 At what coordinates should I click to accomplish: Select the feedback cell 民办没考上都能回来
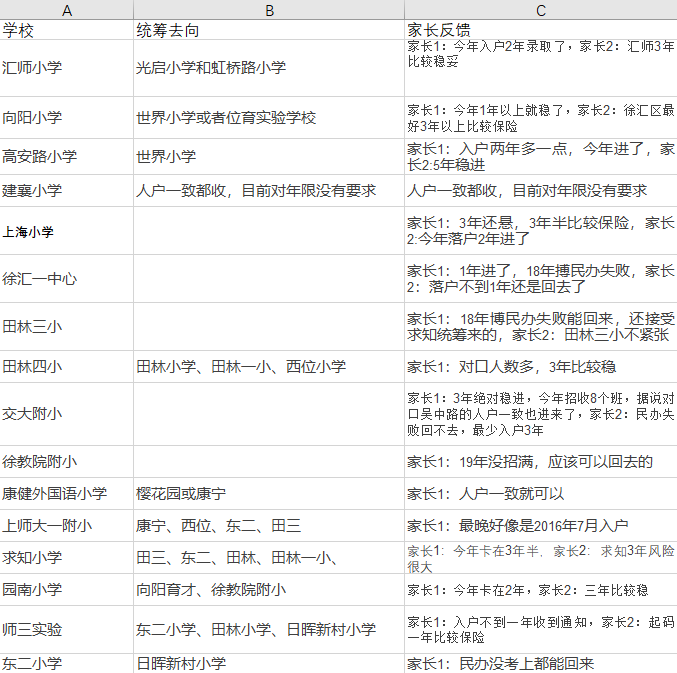point(541,663)
